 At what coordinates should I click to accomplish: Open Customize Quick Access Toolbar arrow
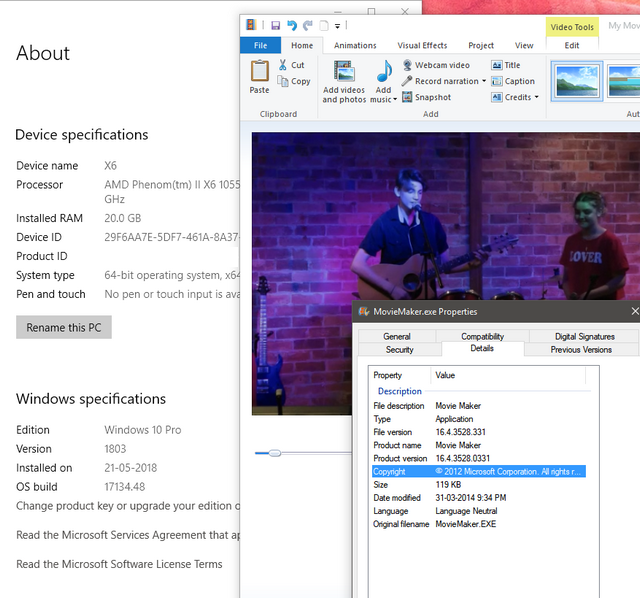coord(338,26)
